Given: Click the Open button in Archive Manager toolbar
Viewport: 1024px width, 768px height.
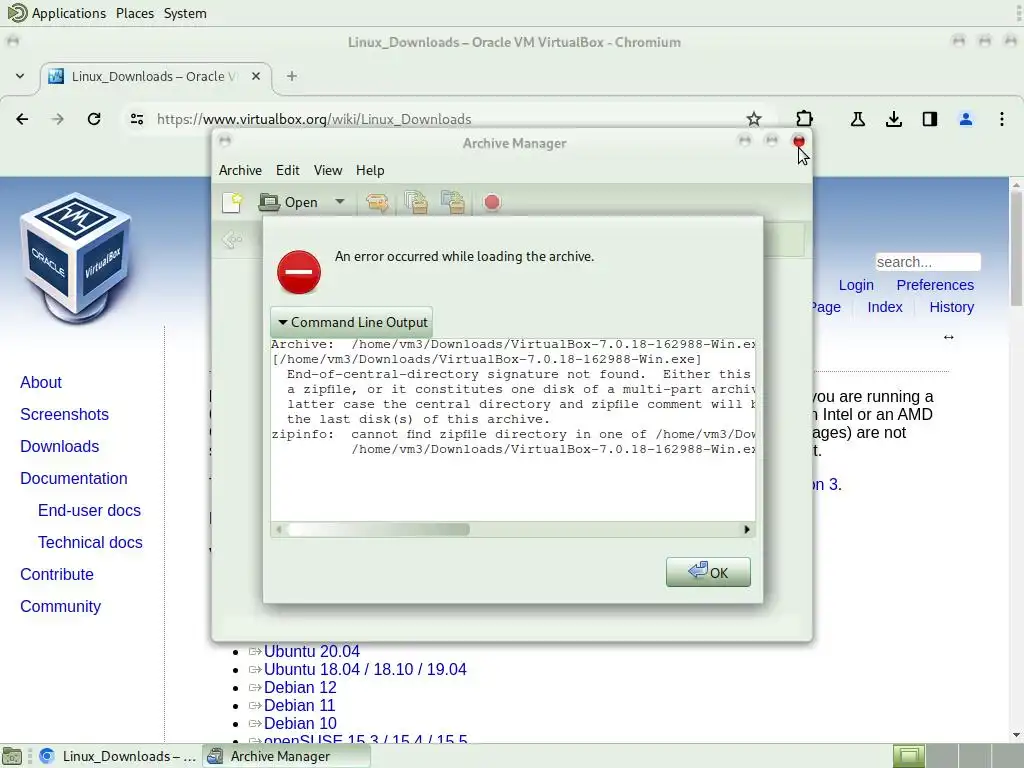Looking at the screenshot, I should pos(289,202).
